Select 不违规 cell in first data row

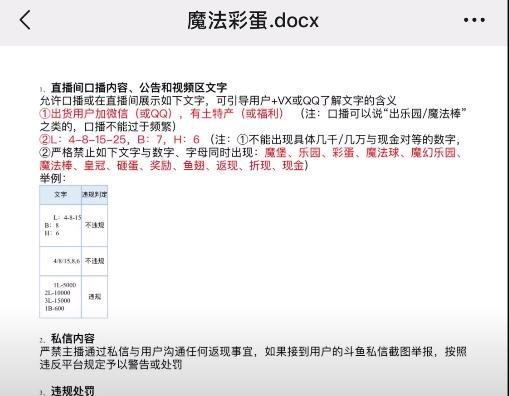(95, 225)
